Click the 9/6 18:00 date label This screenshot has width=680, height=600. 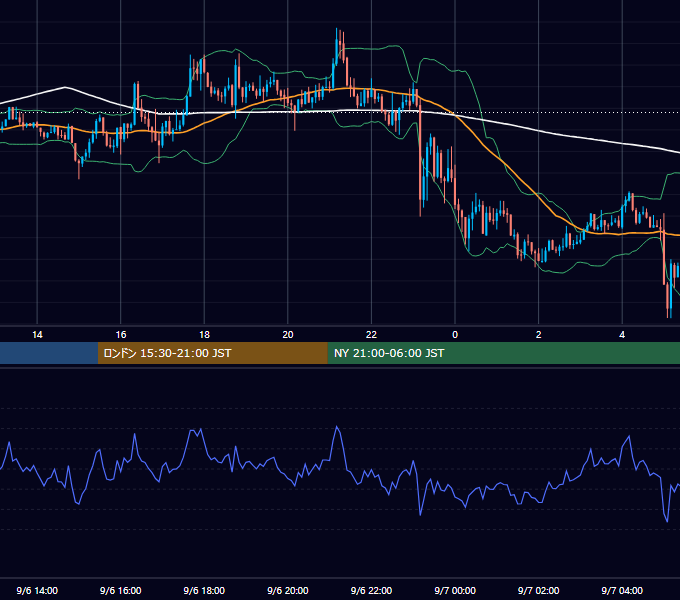point(204,590)
